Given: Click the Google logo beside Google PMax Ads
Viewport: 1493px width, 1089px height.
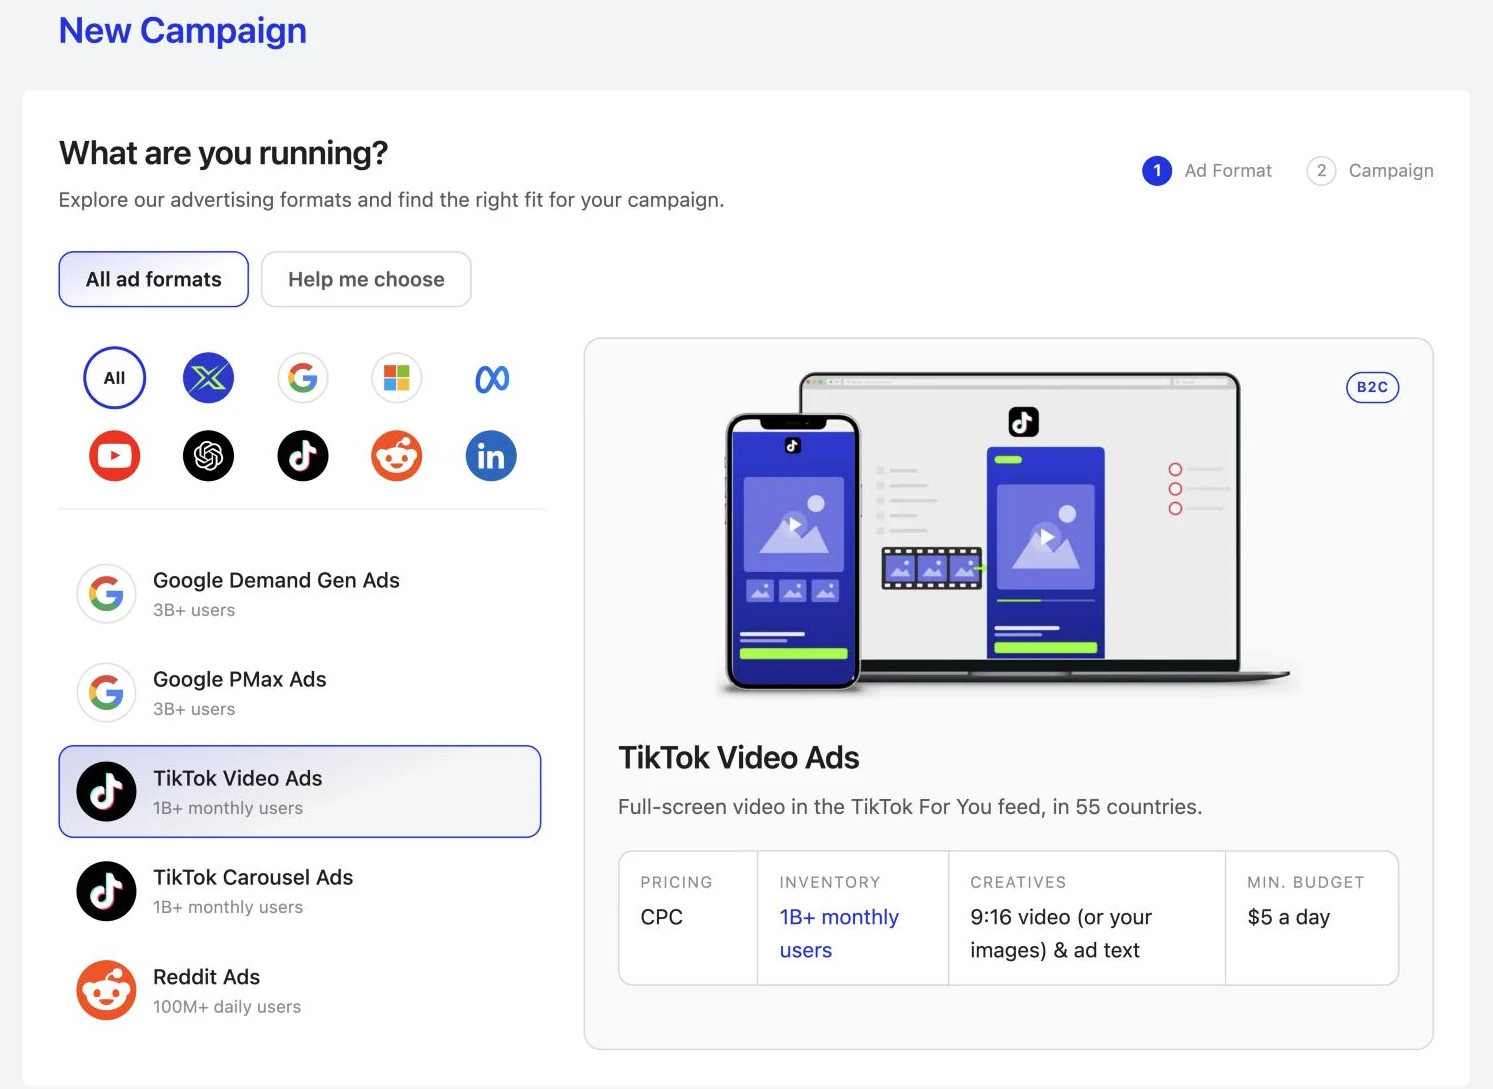Looking at the screenshot, I should click(x=106, y=693).
